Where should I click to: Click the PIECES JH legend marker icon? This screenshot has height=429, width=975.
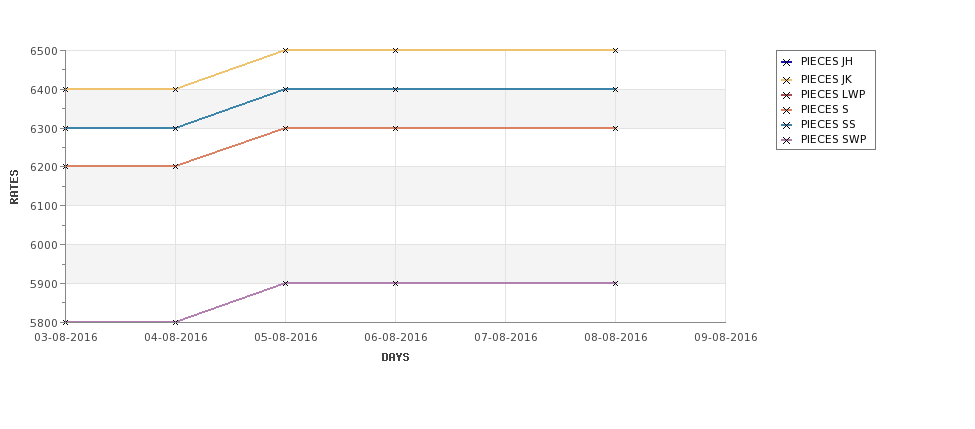point(787,62)
